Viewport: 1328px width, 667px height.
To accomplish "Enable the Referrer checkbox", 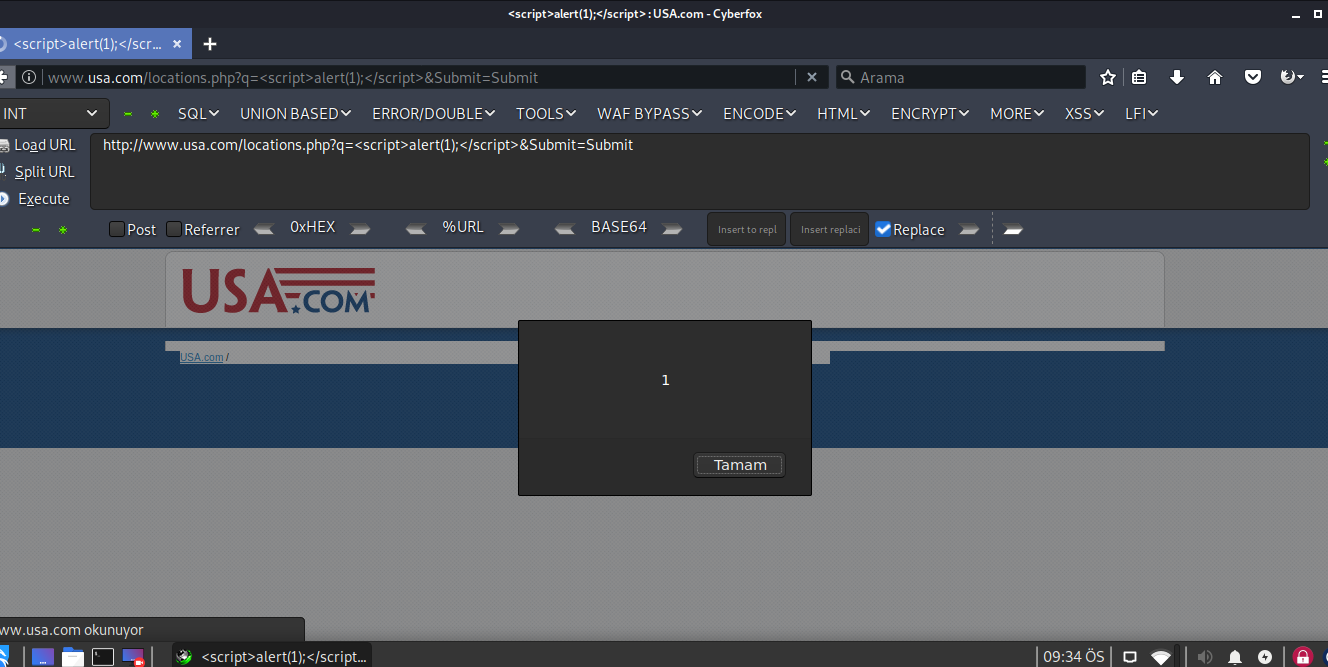I will [x=174, y=229].
